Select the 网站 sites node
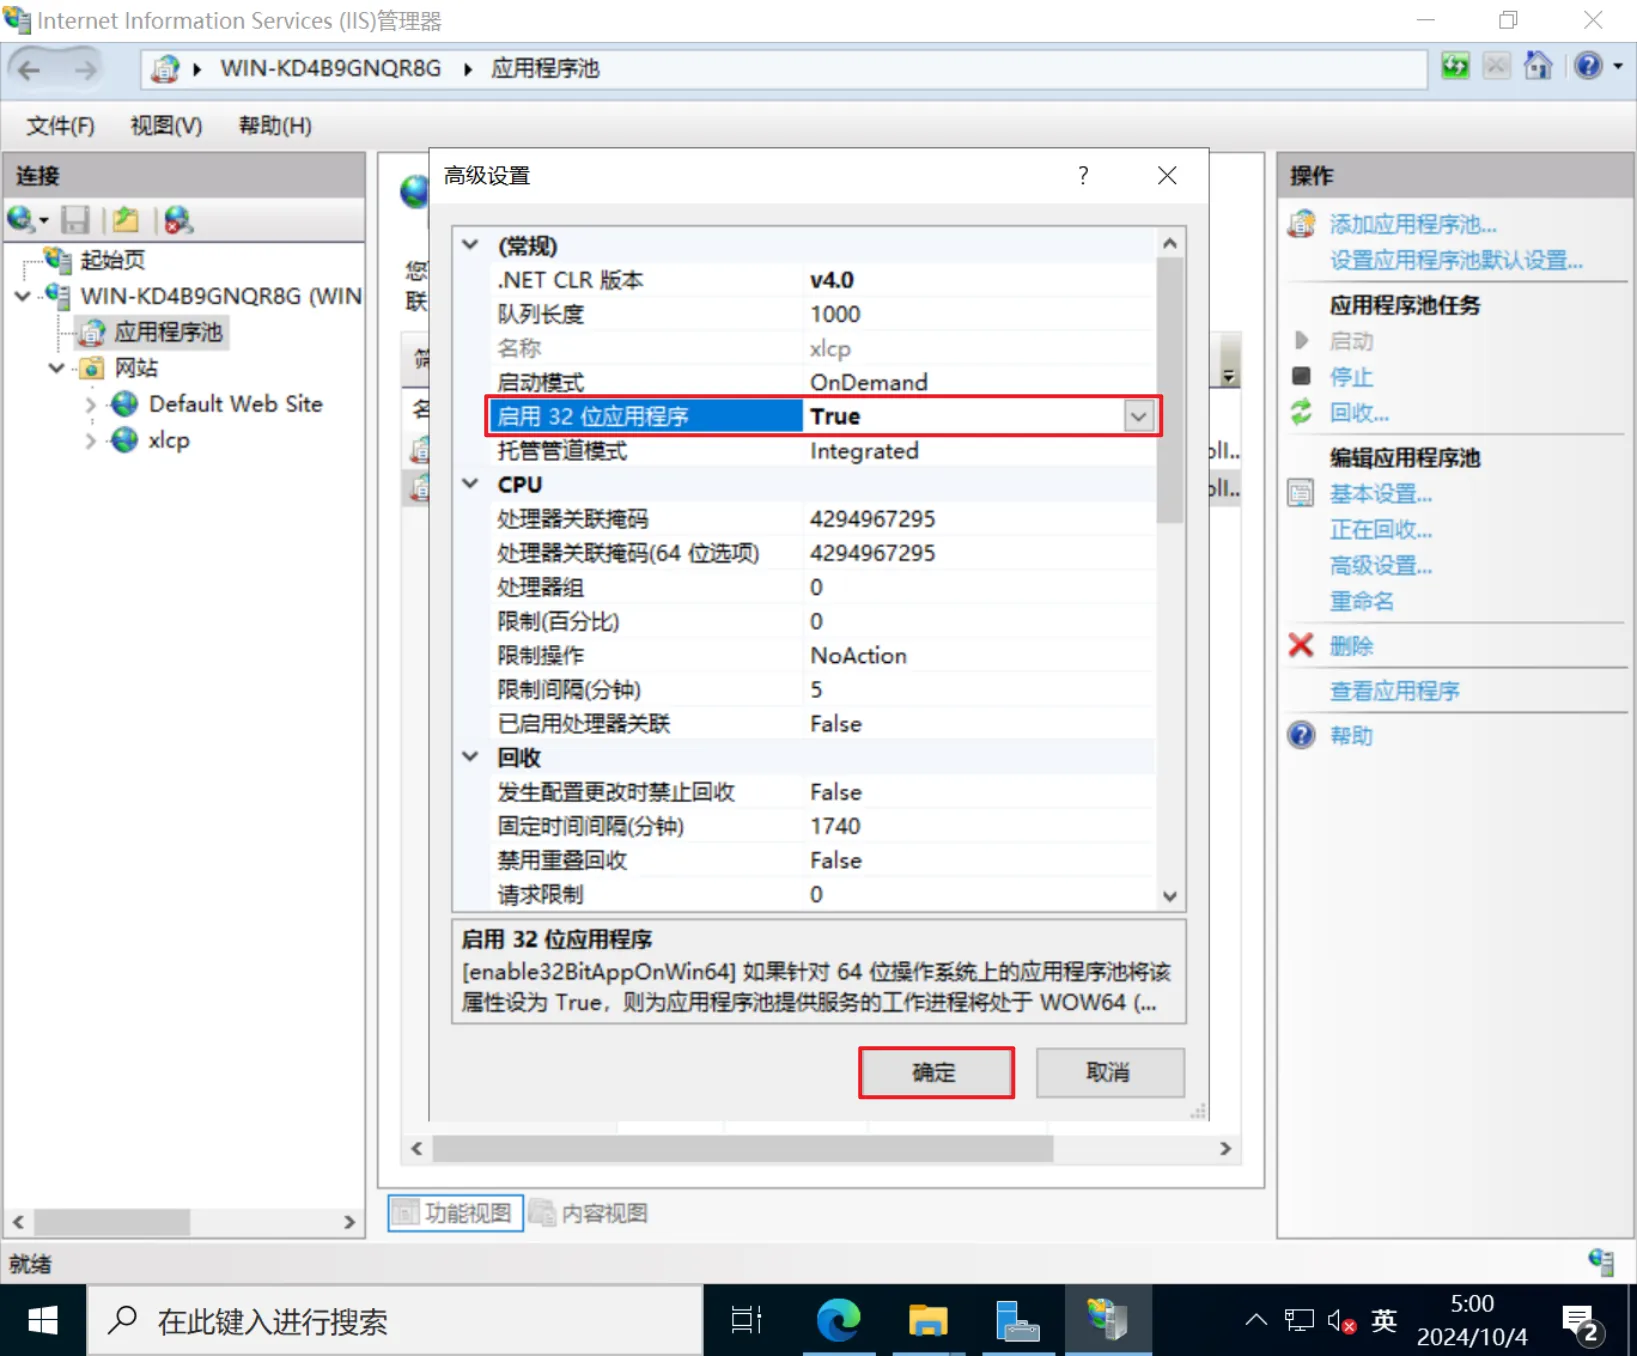 click(136, 368)
